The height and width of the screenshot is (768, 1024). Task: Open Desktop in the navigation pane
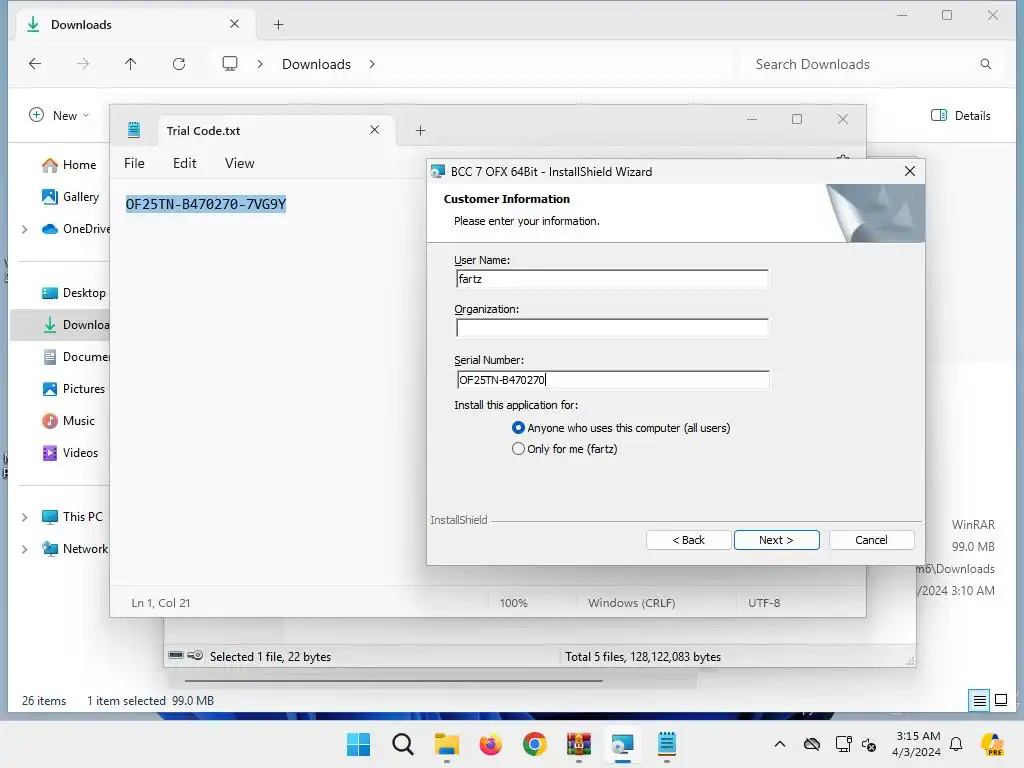point(73,293)
